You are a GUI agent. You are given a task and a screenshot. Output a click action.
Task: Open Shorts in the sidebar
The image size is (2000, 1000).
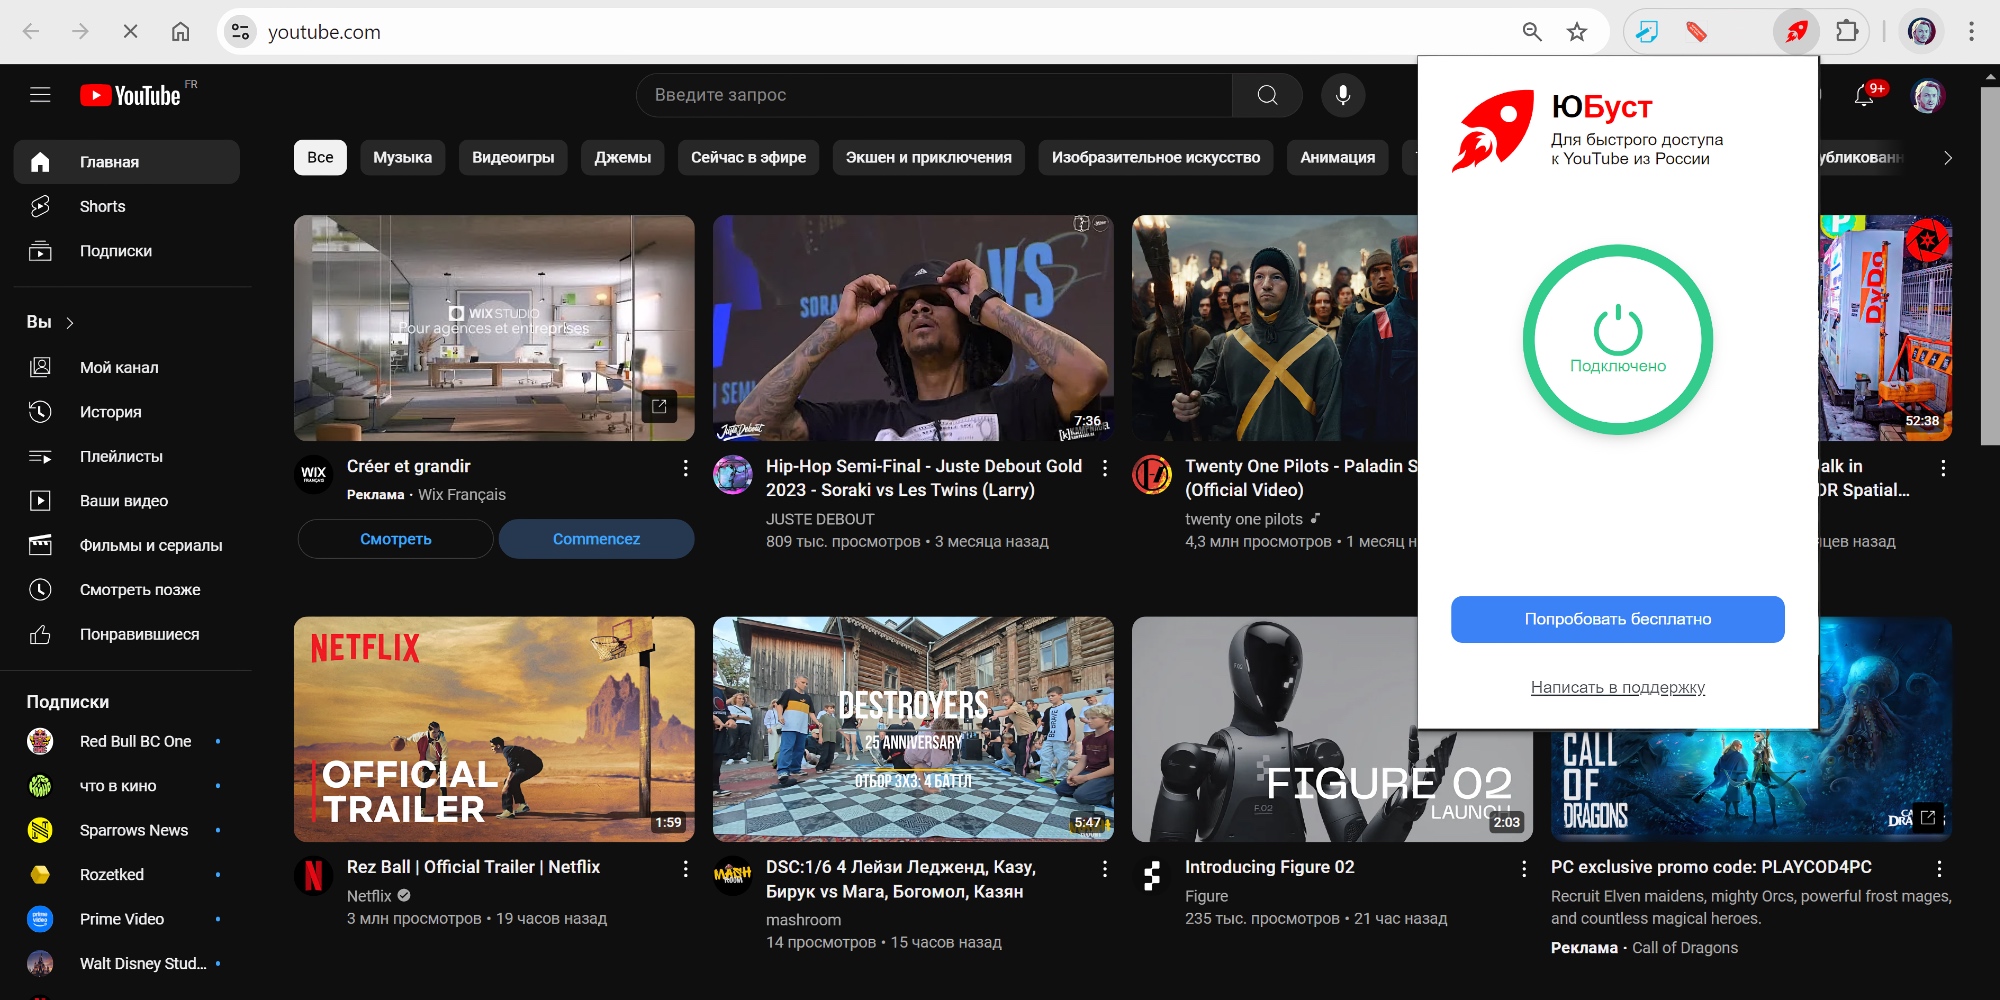click(x=127, y=206)
